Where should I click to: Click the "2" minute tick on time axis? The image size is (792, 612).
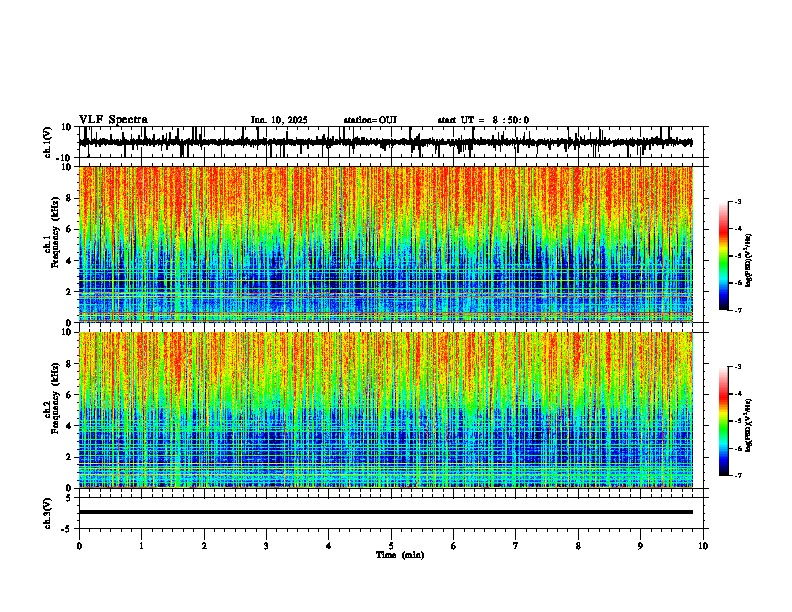click(204, 546)
